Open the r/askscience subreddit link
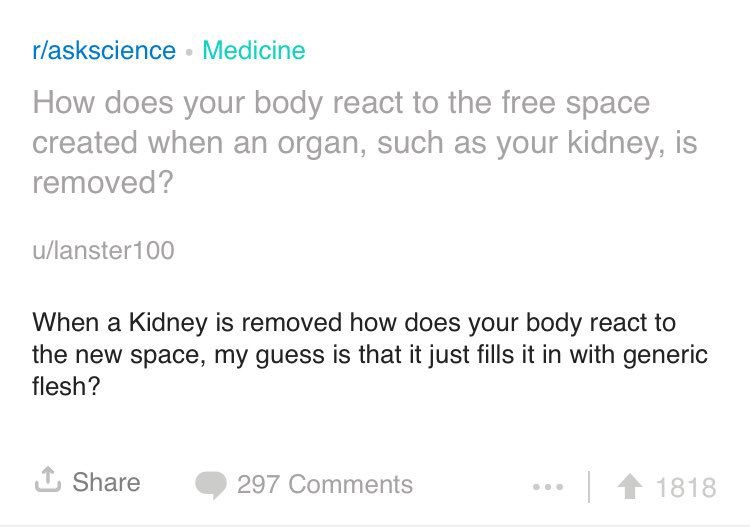This screenshot has height=529, width=750. pos(104,51)
